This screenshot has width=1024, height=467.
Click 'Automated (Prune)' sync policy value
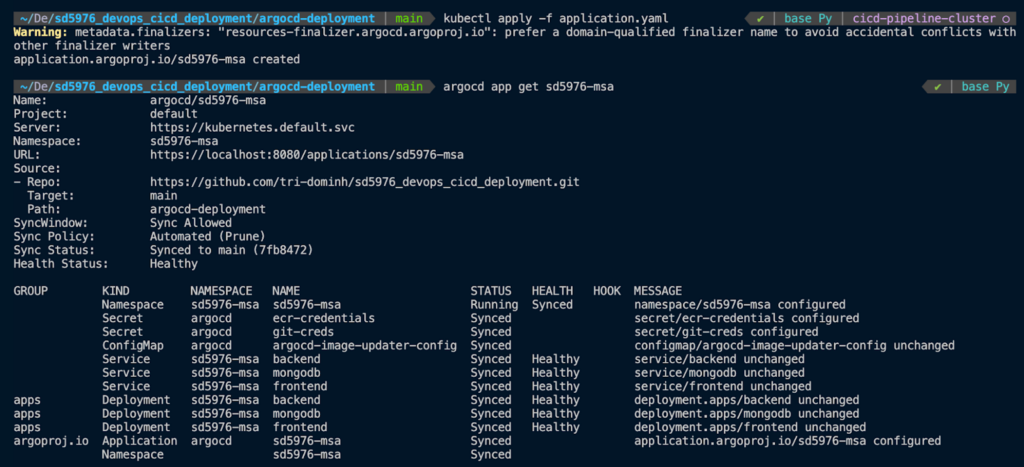tap(209, 236)
